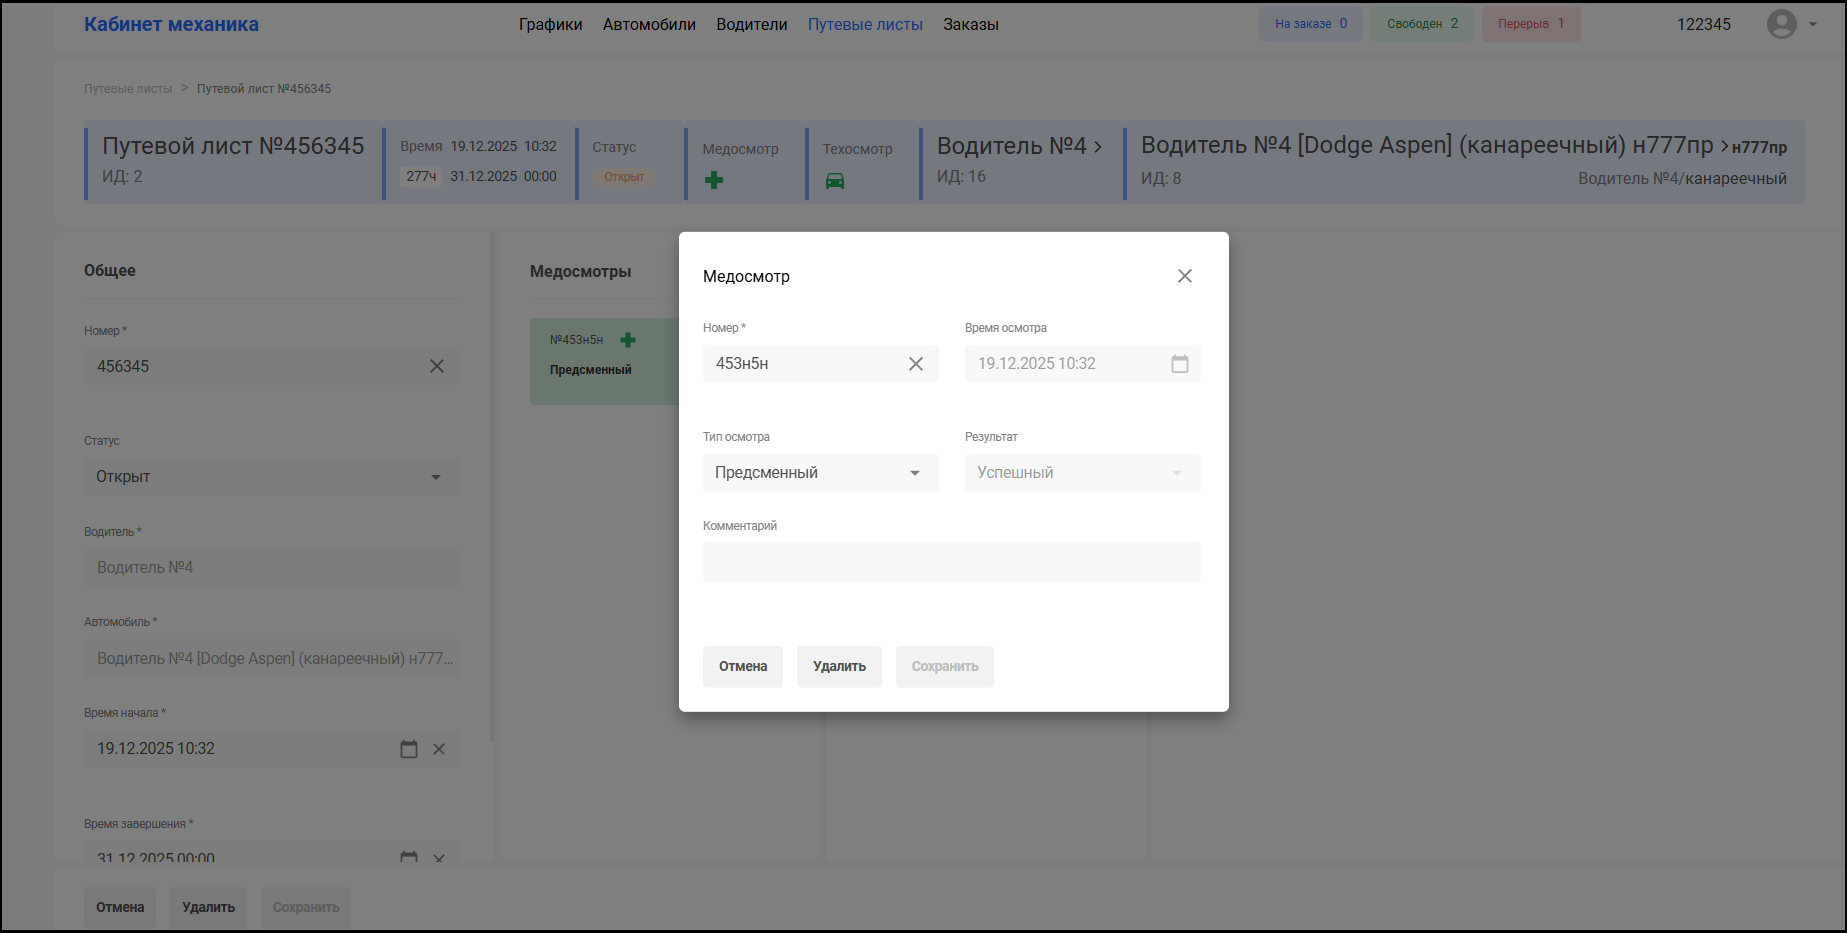The image size is (1847, 933).
Task: Click into the Комментарий text field
Action: click(951, 562)
